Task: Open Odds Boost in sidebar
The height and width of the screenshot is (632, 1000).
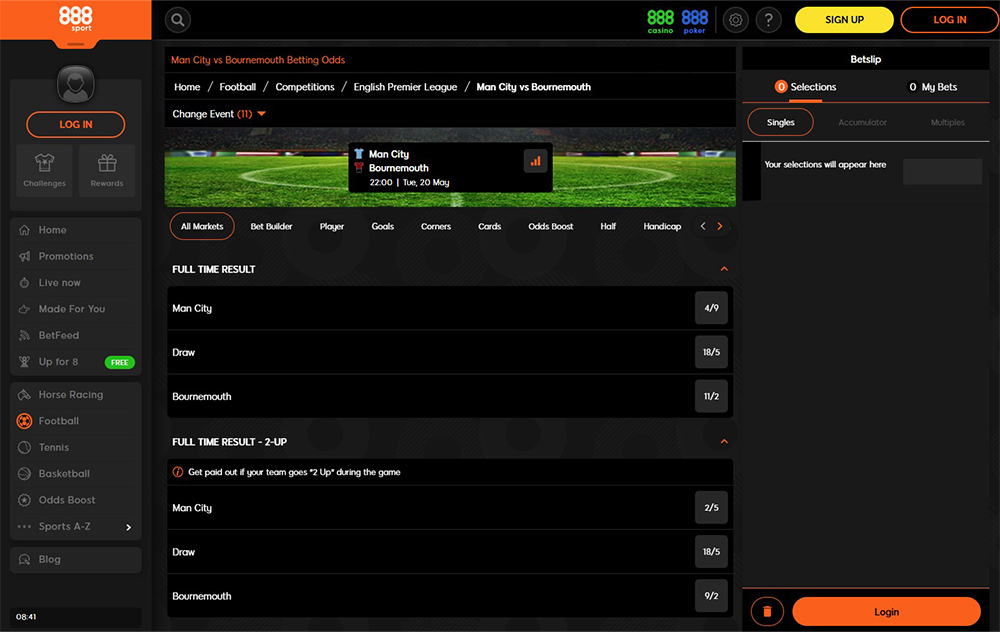Action: pyautogui.click(x=76, y=500)
